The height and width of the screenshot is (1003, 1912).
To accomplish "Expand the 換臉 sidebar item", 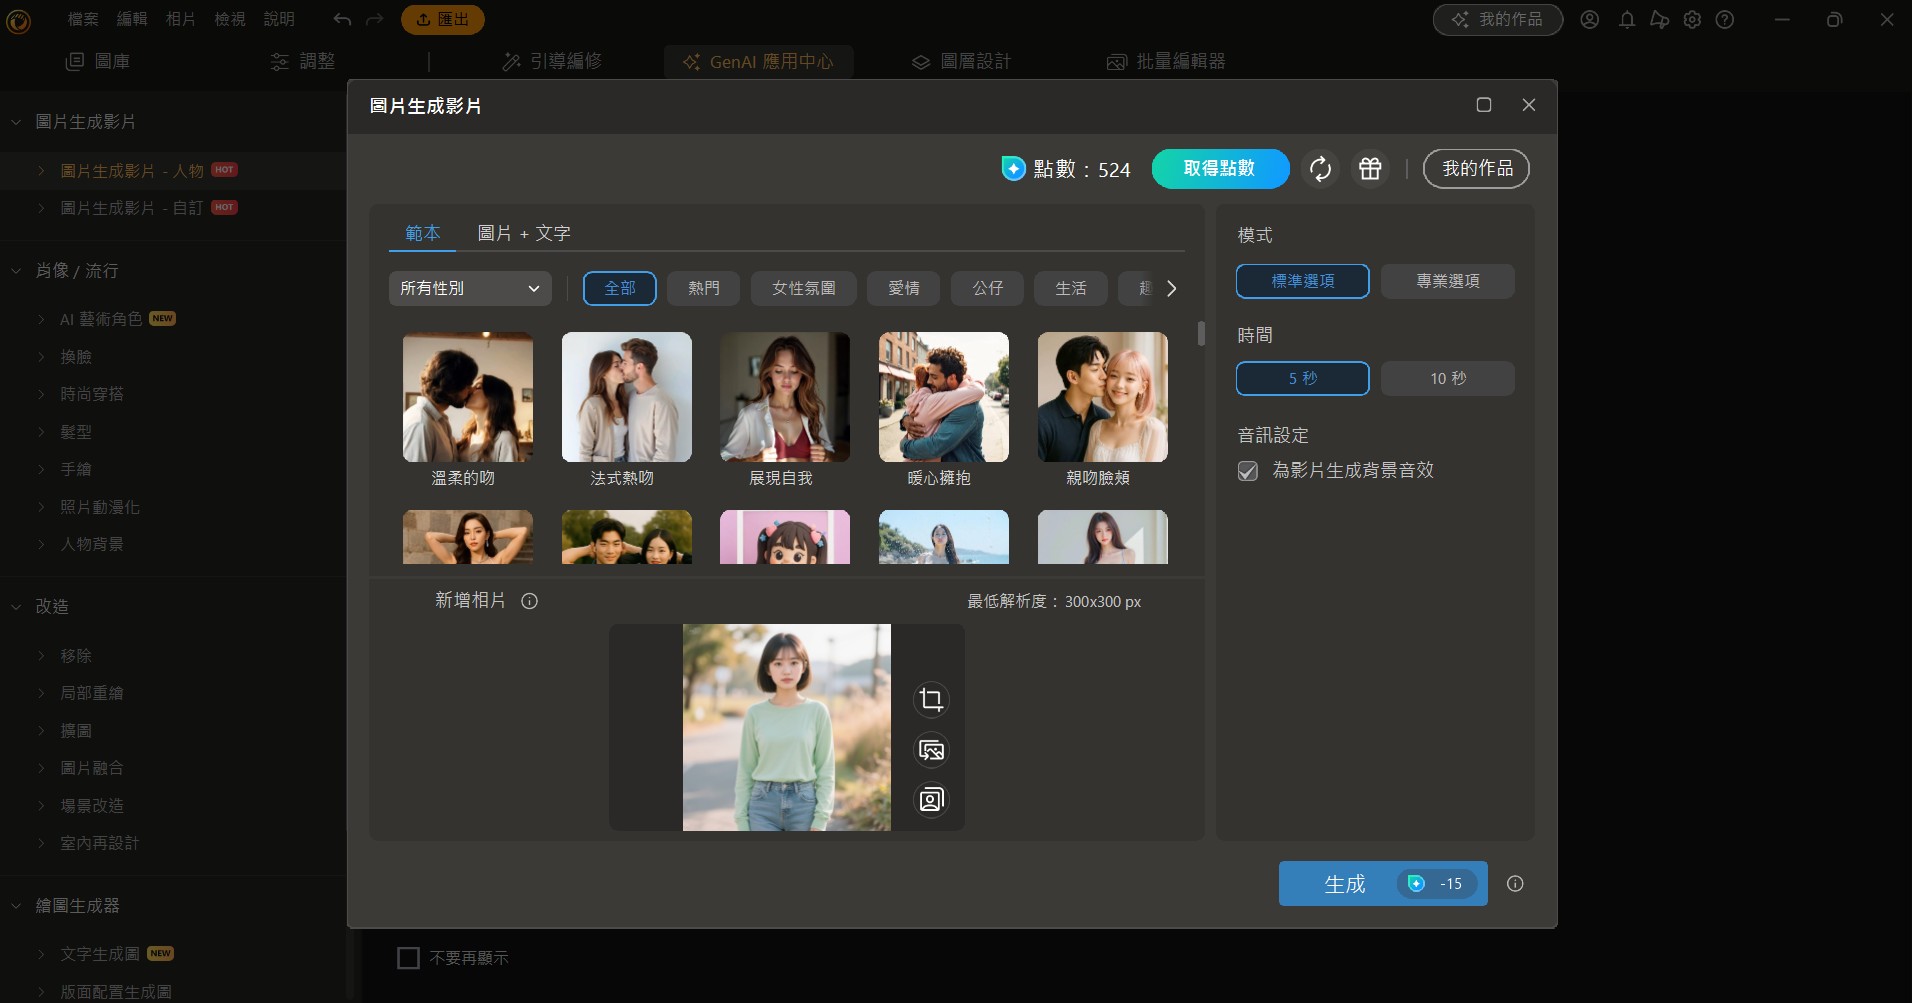I will [41, 357].
